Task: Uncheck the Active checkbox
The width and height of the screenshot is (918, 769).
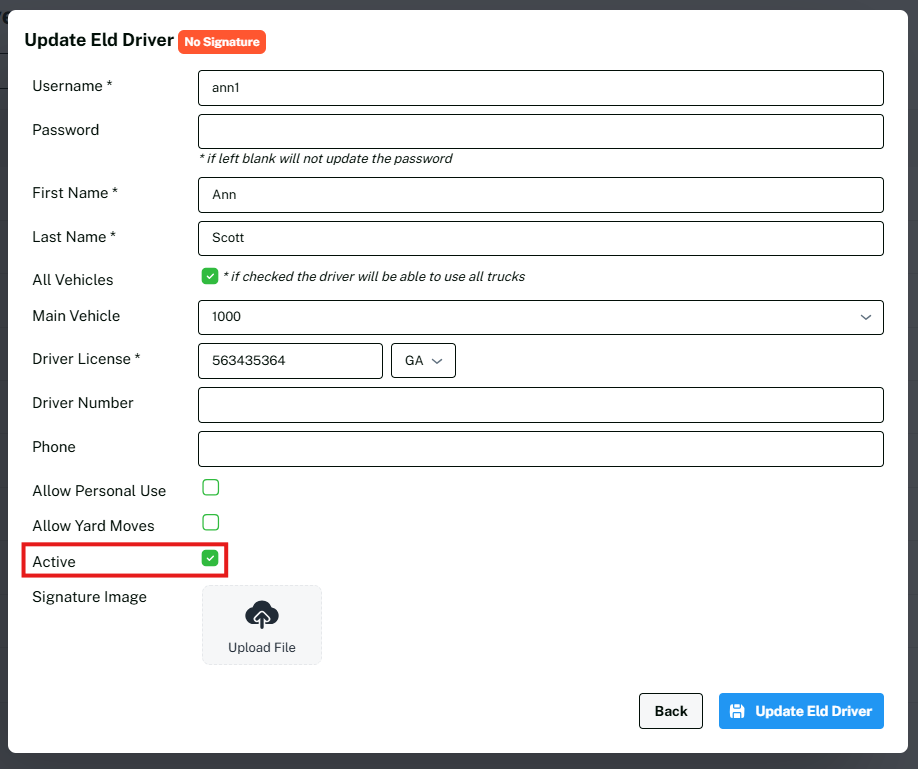Action: point(210,558)
